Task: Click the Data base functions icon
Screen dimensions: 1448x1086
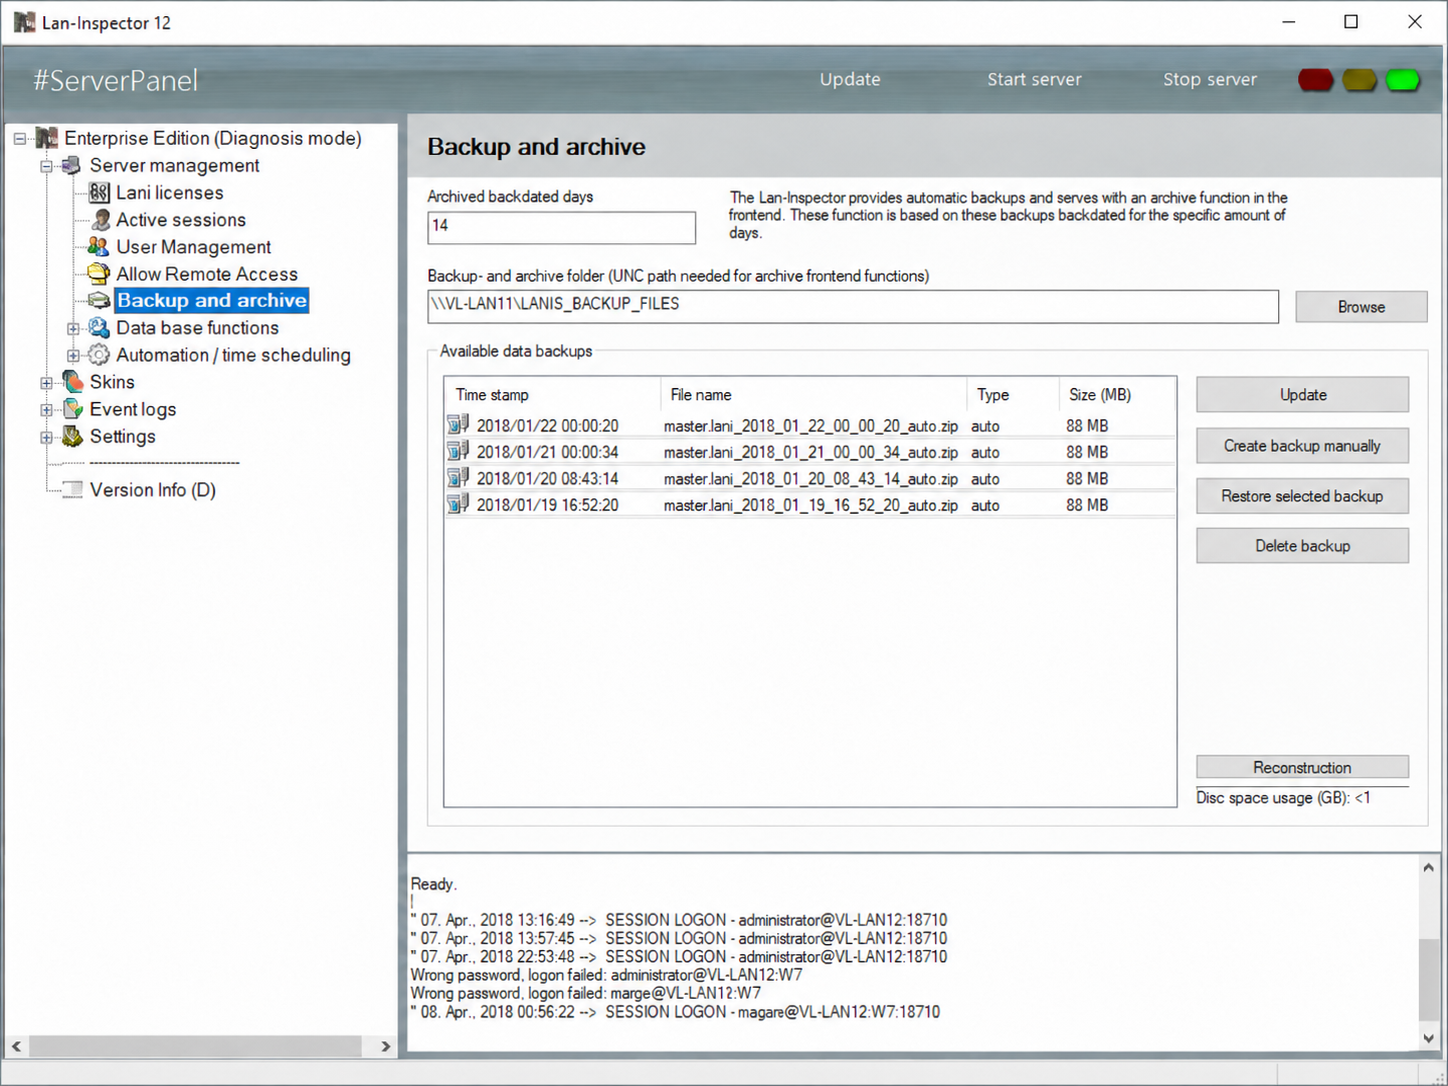Action: tap(98, 327)
